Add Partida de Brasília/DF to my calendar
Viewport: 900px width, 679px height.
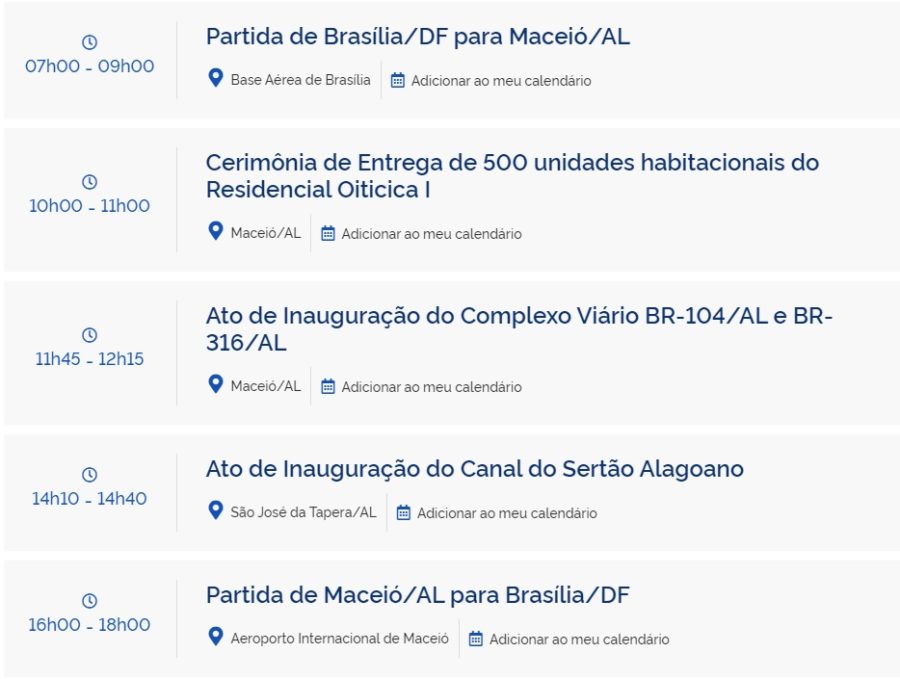(500, 80)
